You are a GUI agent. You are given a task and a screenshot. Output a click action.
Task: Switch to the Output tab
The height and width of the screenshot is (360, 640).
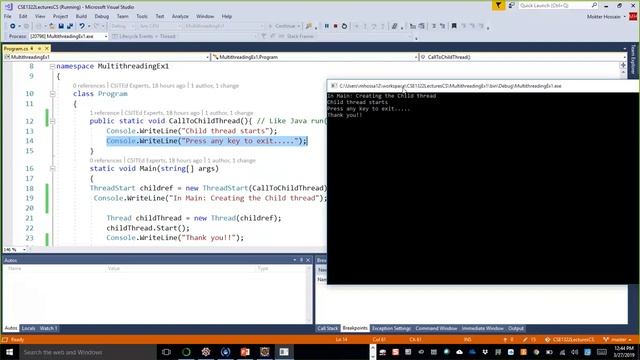516,328
